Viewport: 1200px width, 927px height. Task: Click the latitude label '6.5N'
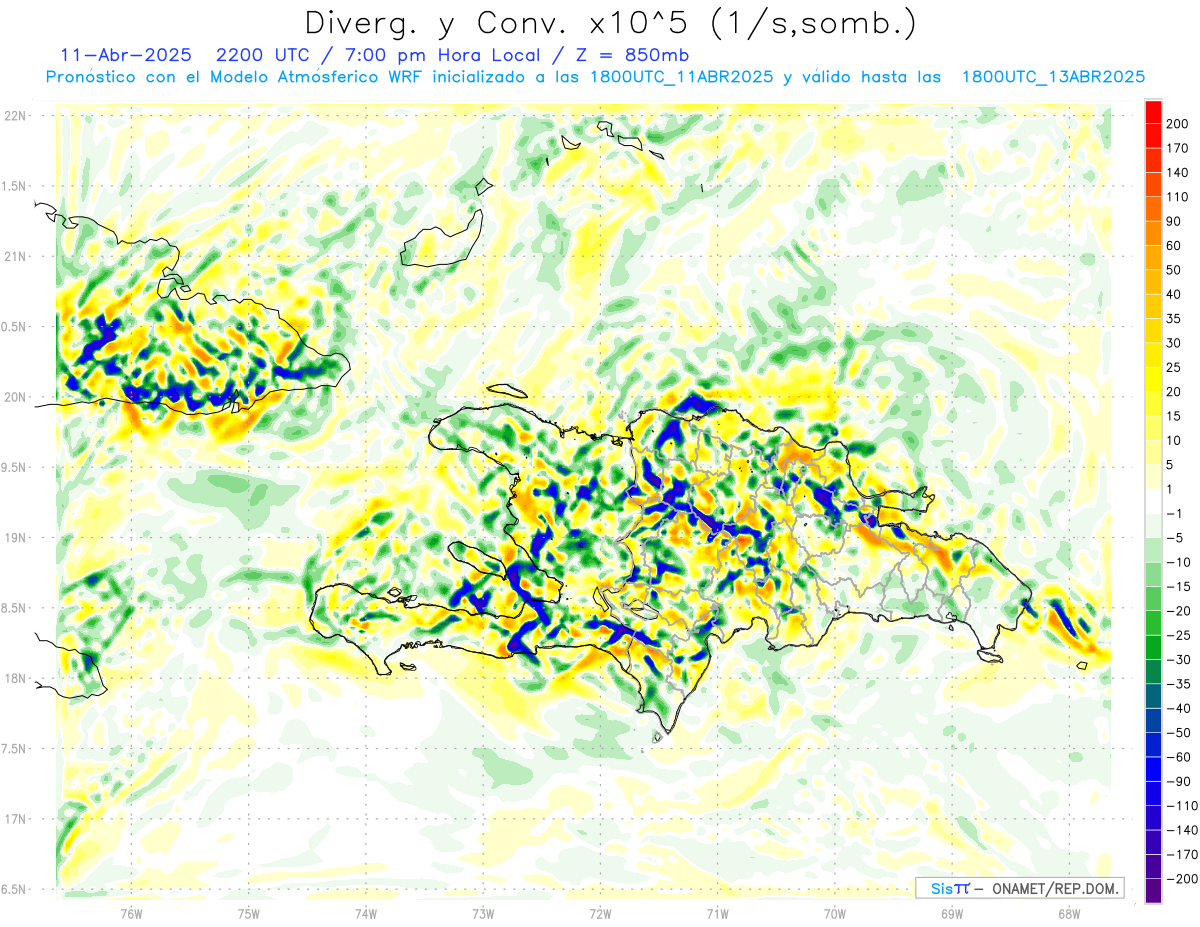click(x=13, y=889)
